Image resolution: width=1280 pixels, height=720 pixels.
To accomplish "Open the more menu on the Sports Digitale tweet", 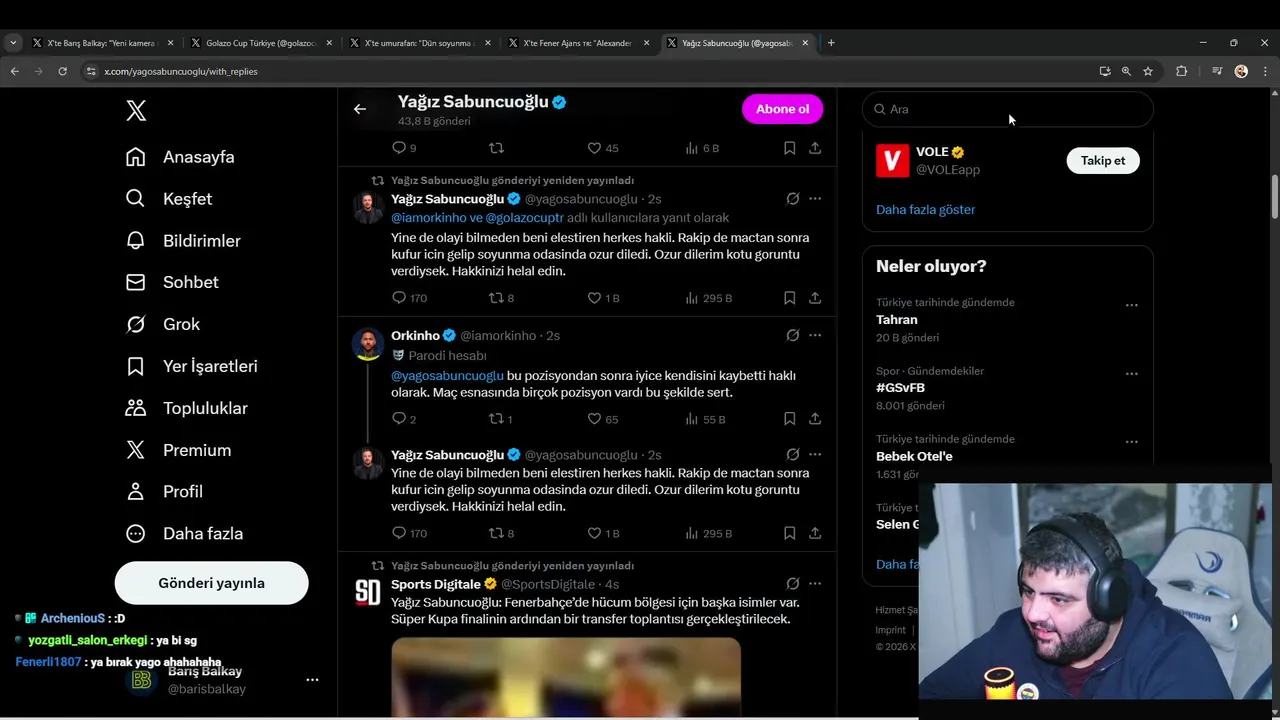I will pyautogui.click(x=815, y=584).
